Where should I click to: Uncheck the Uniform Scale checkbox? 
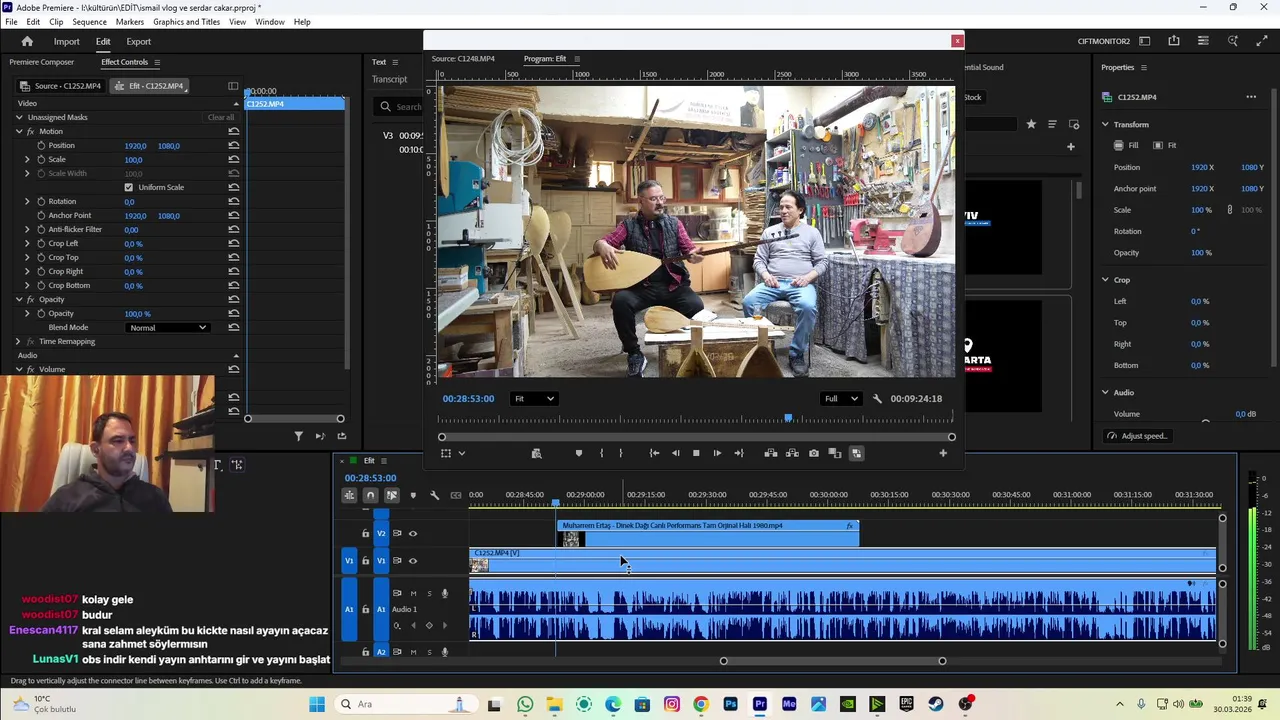click(x=128, y=188)
